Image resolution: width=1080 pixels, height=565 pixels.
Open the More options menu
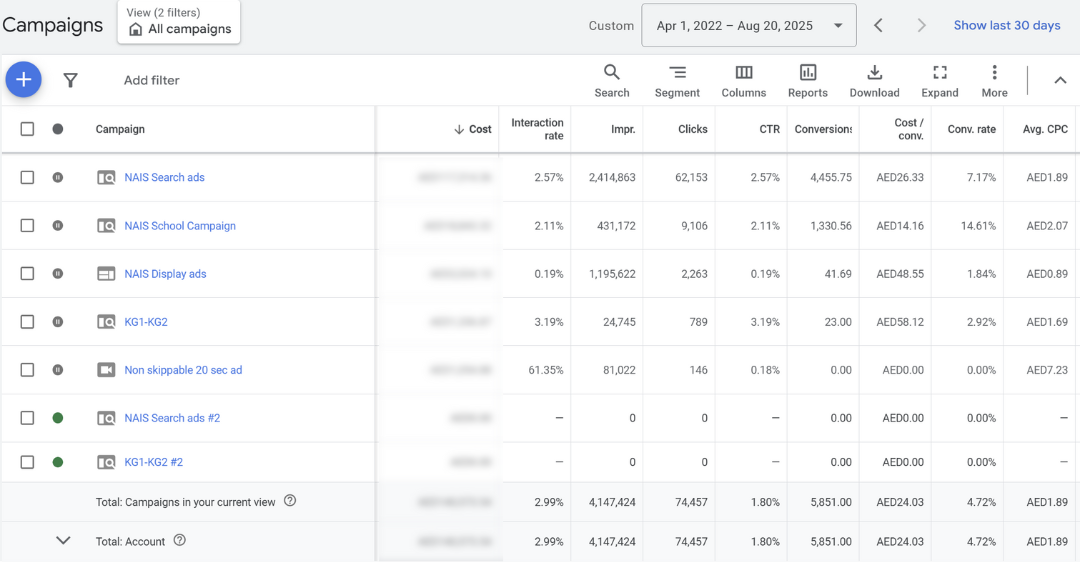(994, 80)
